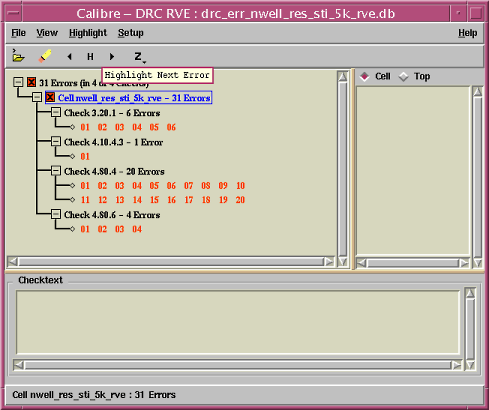Image resolution: width=489 pixels, height=410 pixels.
Task: Click error tree horizontal scrollbar right arrow
Action: click(329, 262)
